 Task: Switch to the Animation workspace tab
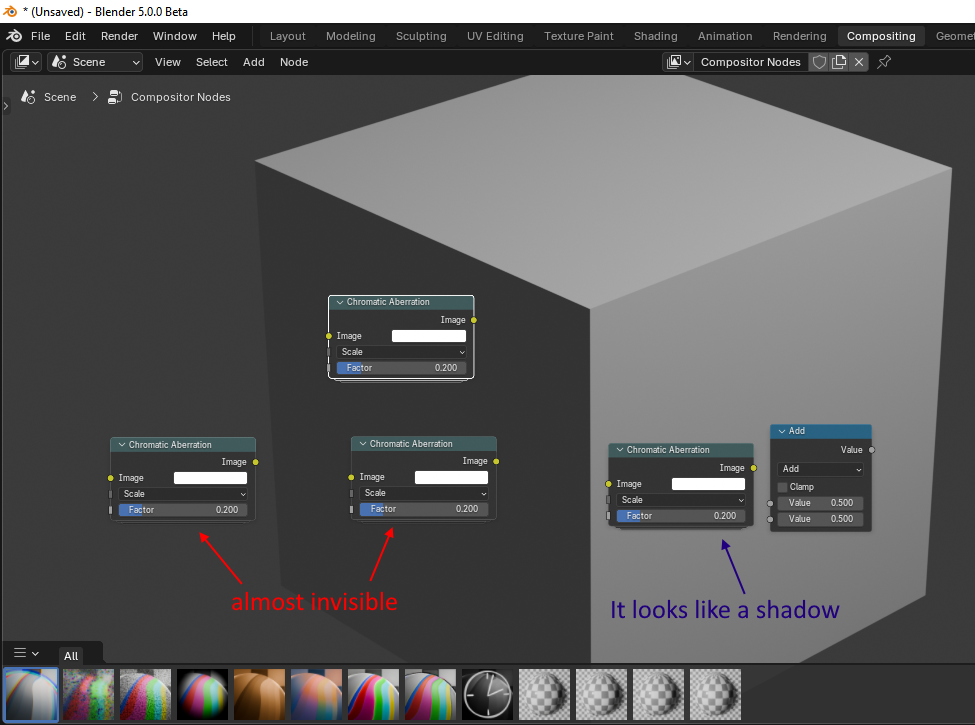(725, 36)
